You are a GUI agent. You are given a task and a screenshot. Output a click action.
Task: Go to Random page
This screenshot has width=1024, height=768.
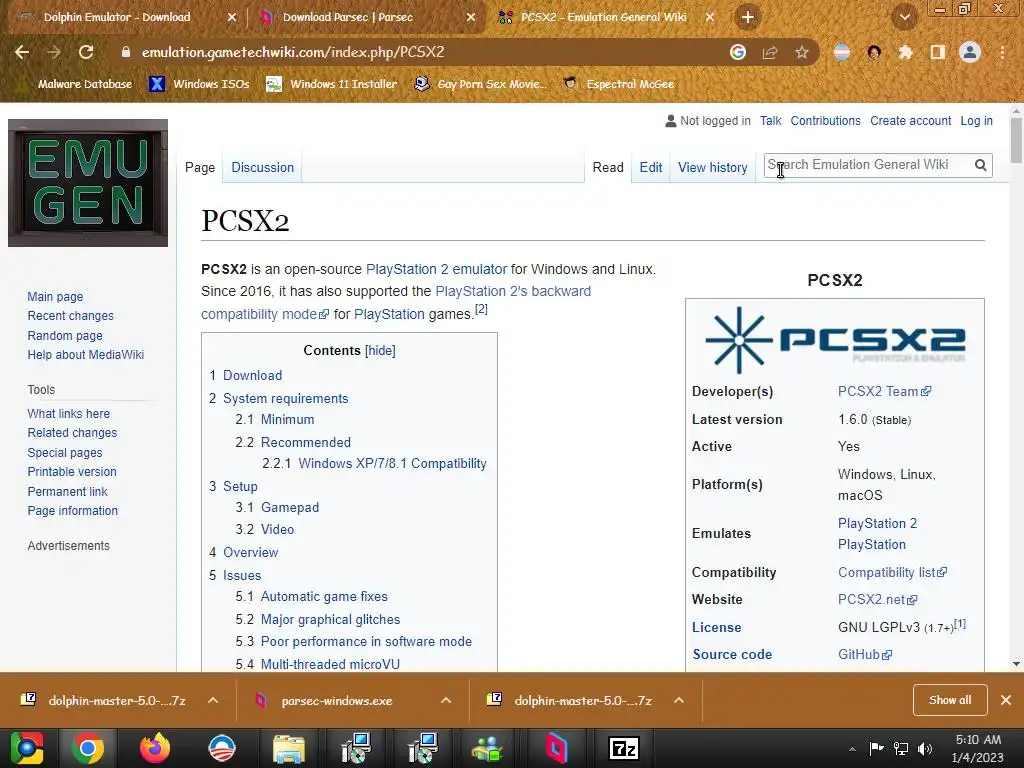coord(65,336)
